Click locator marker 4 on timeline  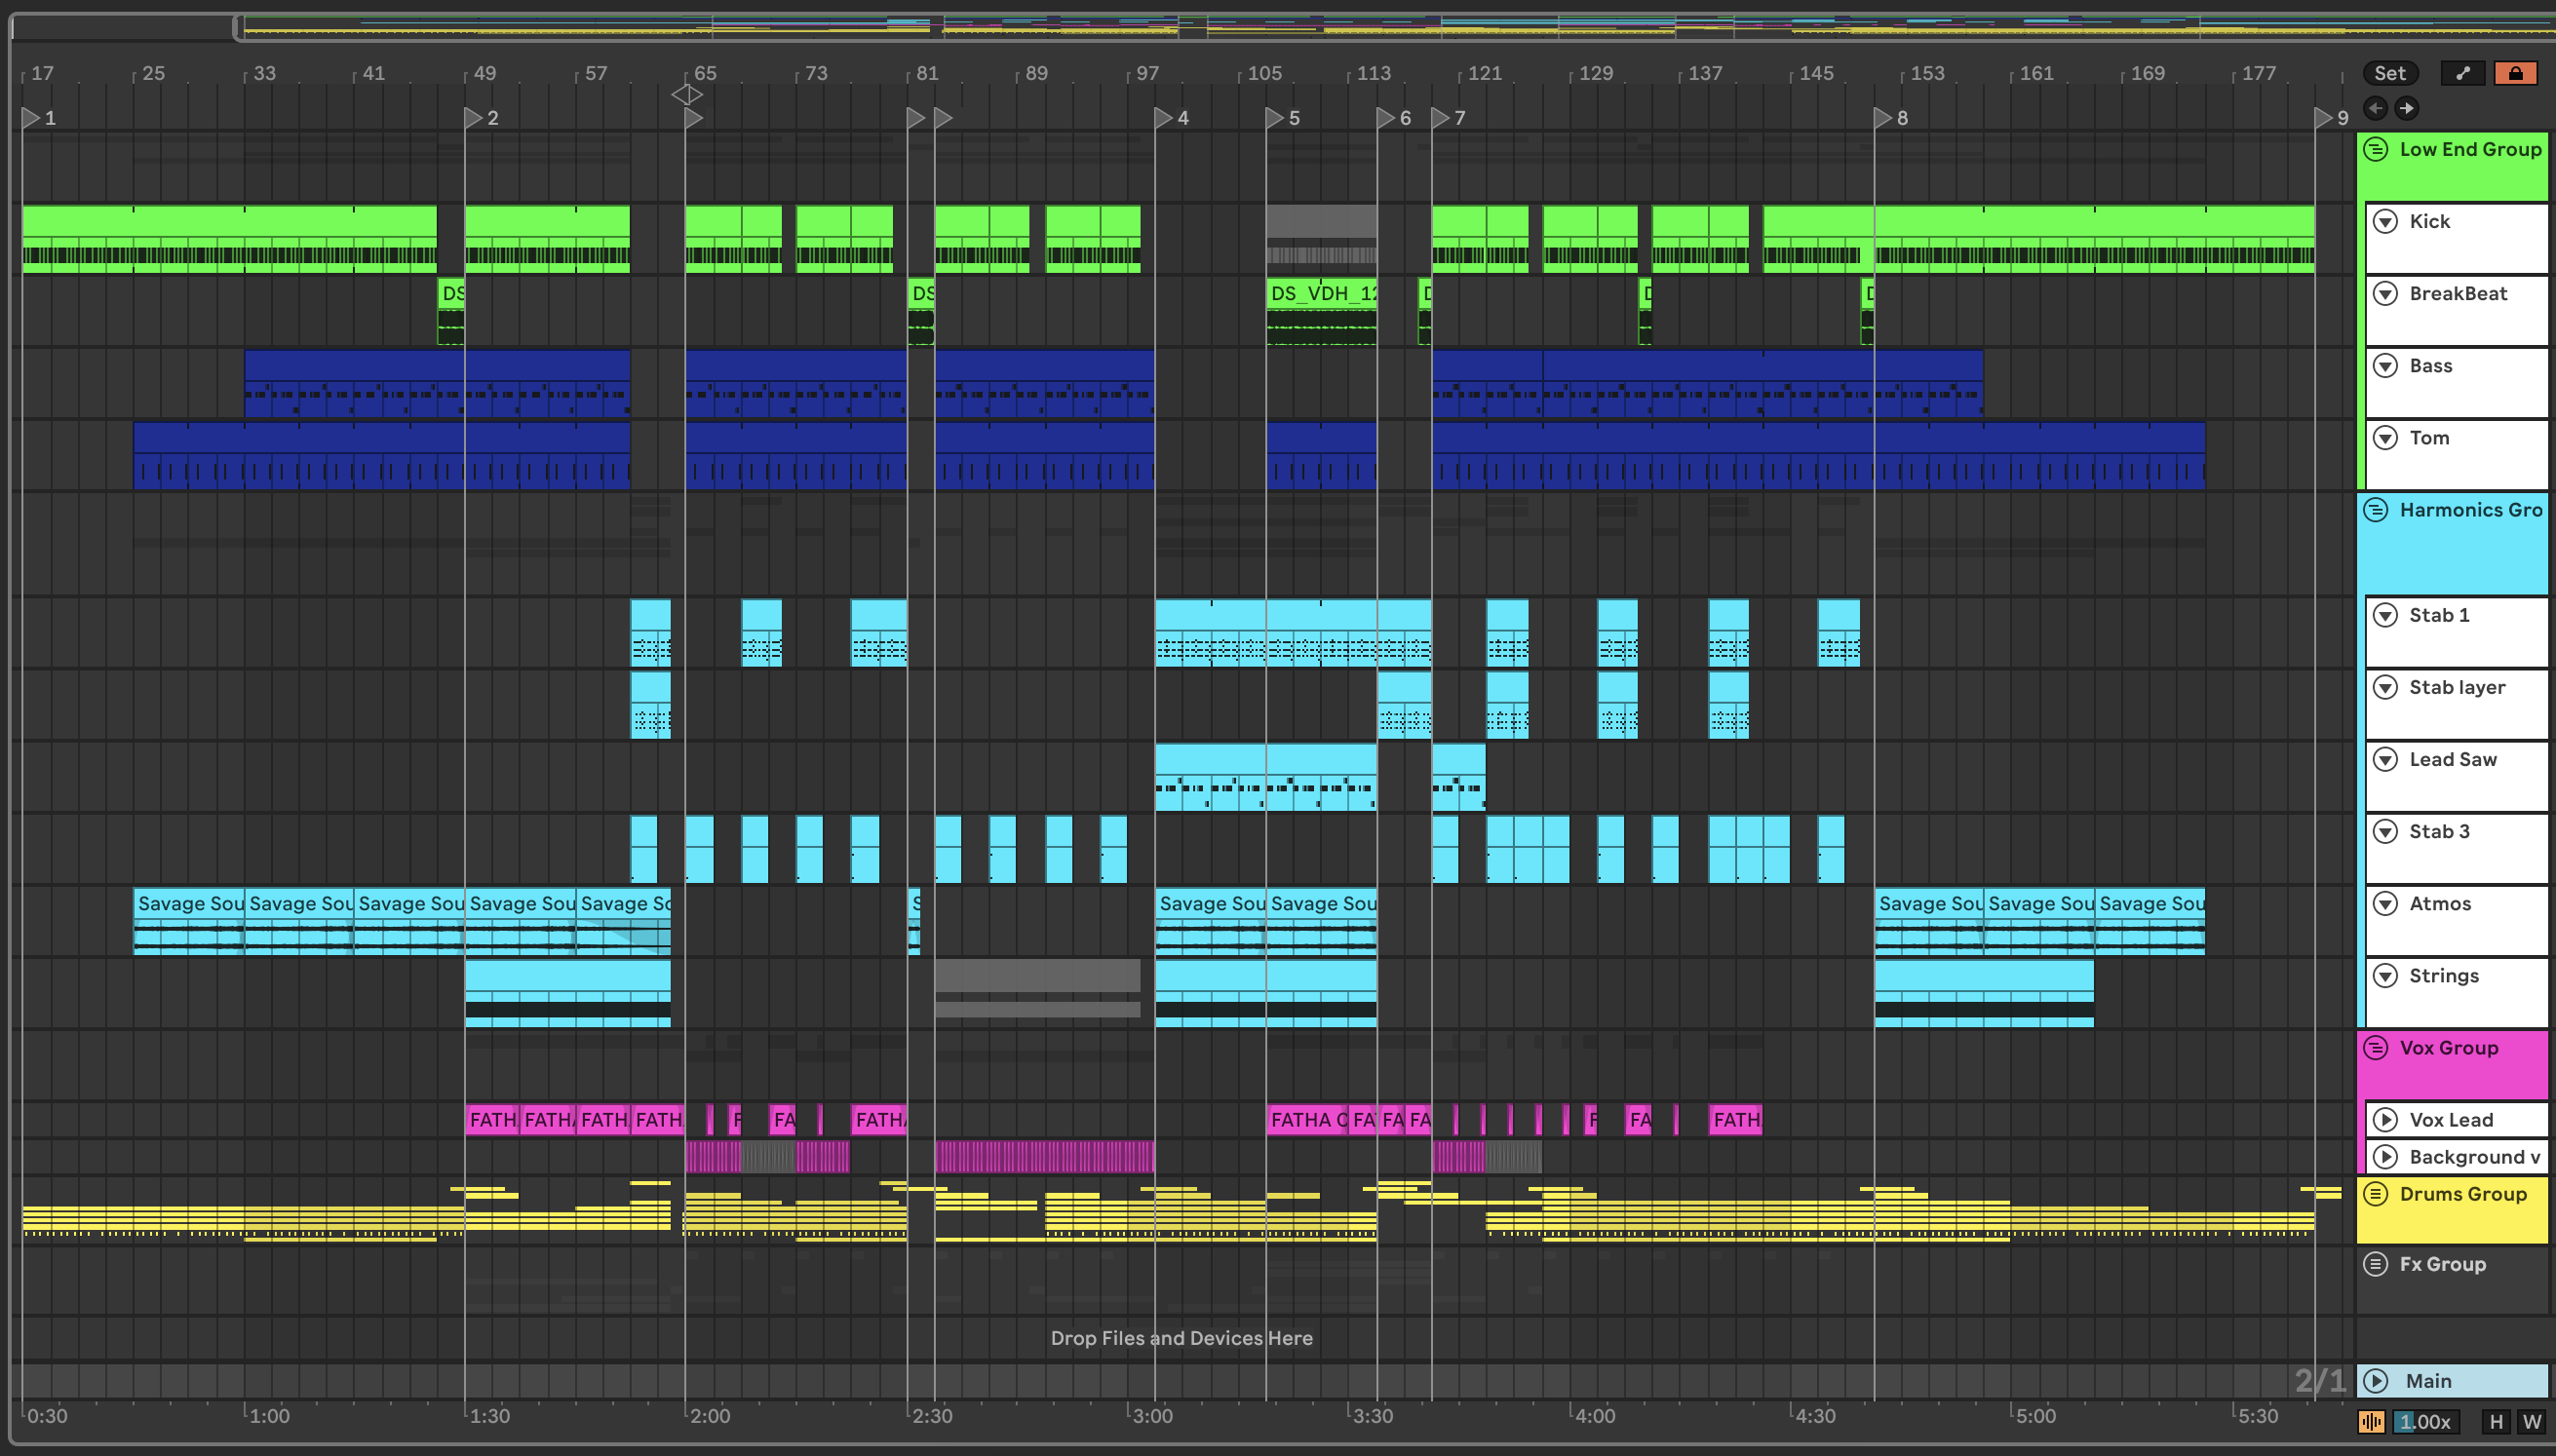[1163, 118]
